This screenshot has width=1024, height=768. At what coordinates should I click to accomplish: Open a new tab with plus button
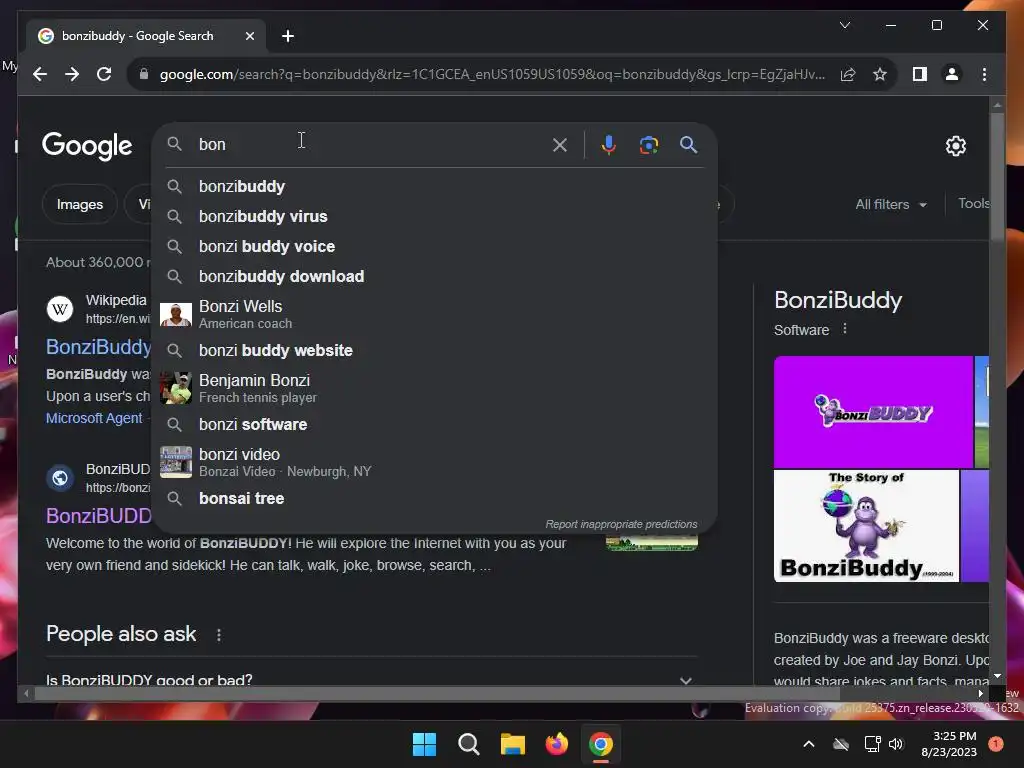pyautogui.click(x=288, y=36)
